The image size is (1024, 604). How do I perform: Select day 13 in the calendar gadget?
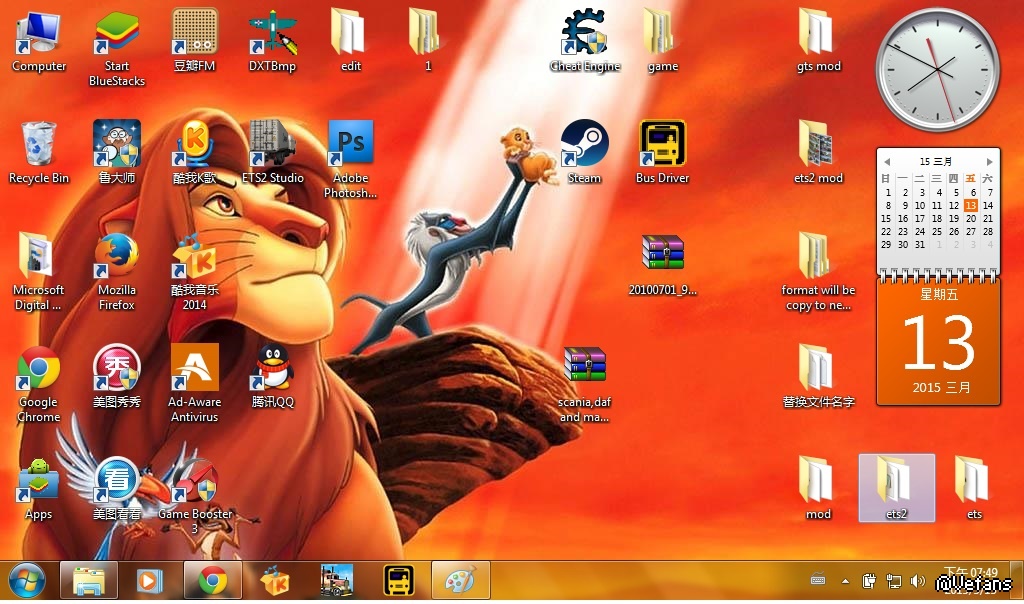click(970, 206)
